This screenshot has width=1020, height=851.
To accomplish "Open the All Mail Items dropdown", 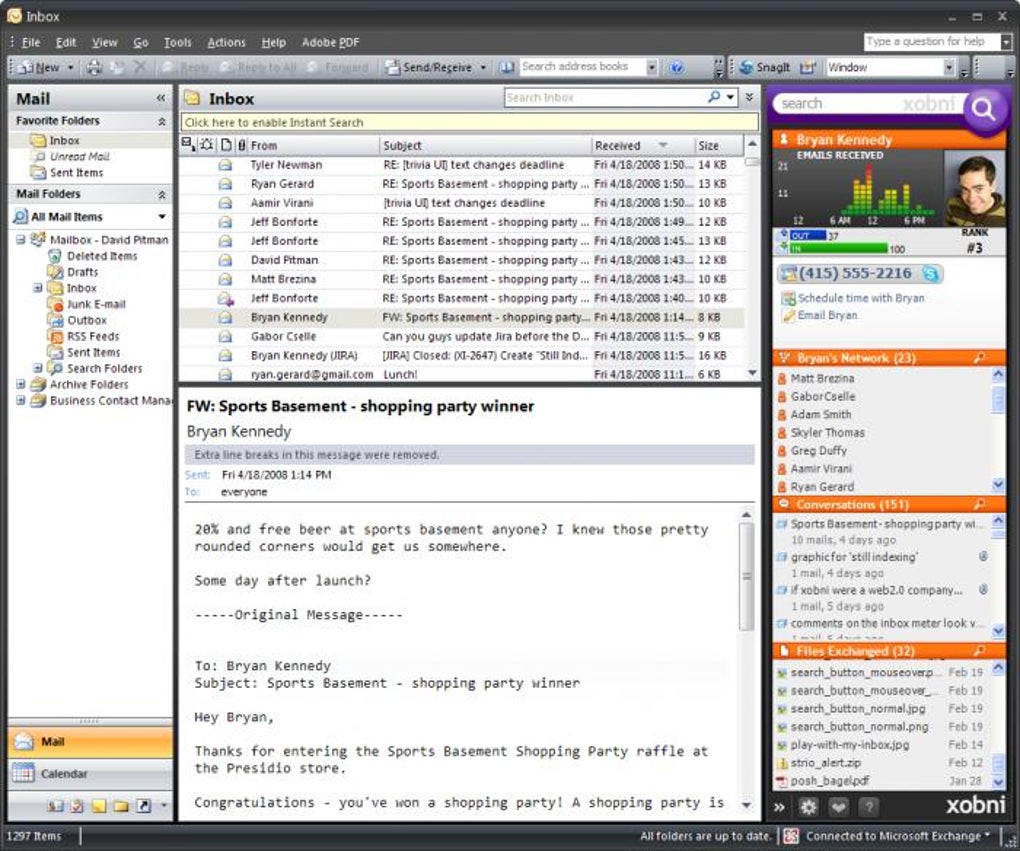I will click(x=161, y=217).
